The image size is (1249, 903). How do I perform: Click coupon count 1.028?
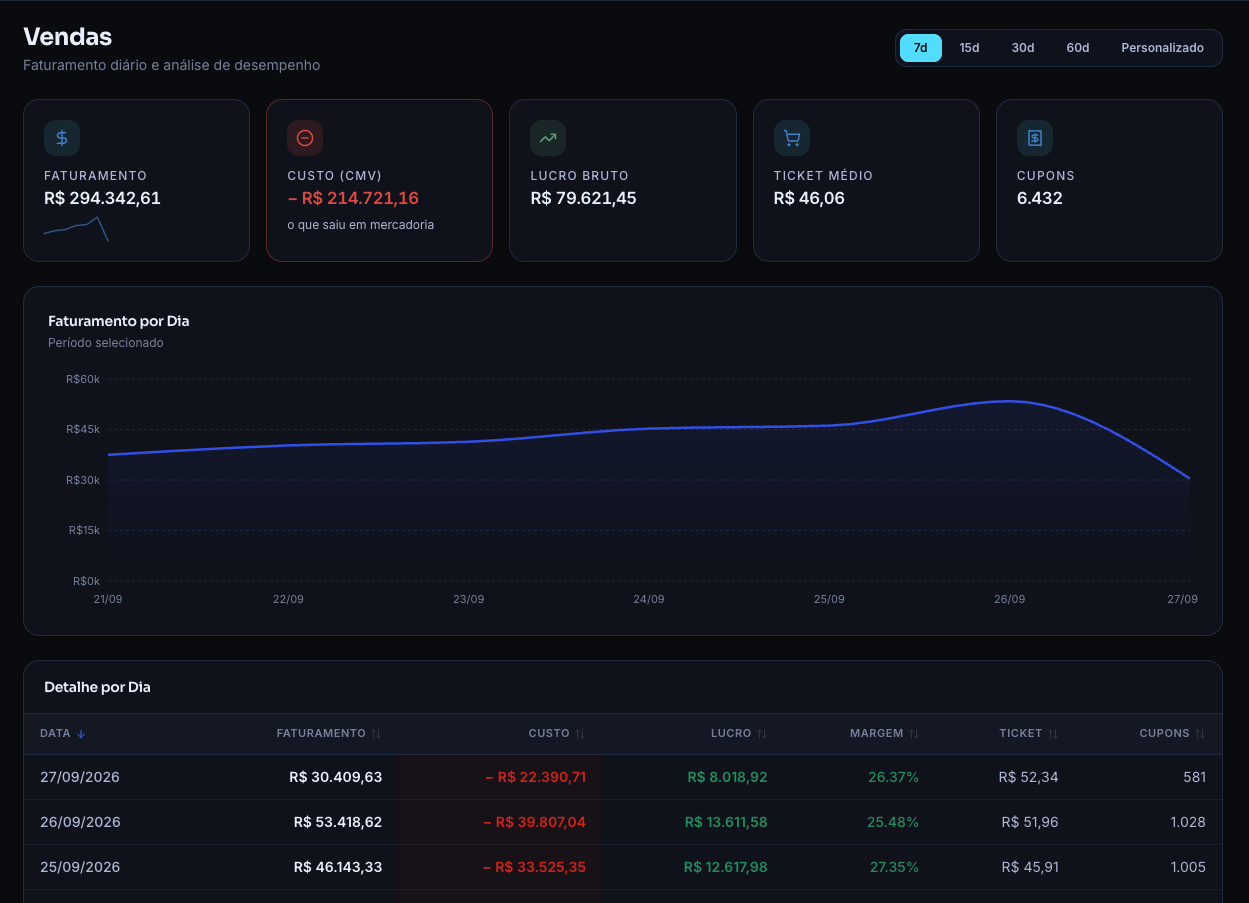click(x=1188, y=822)
